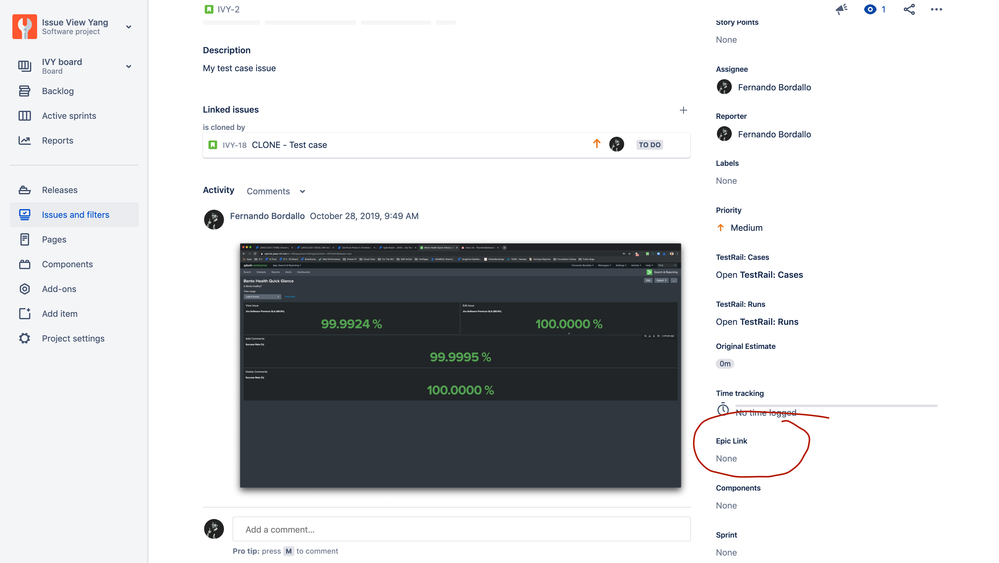Viewport: 999px width, 563px height.
Task: Click the Sprint None value
Action: (726, 553)
